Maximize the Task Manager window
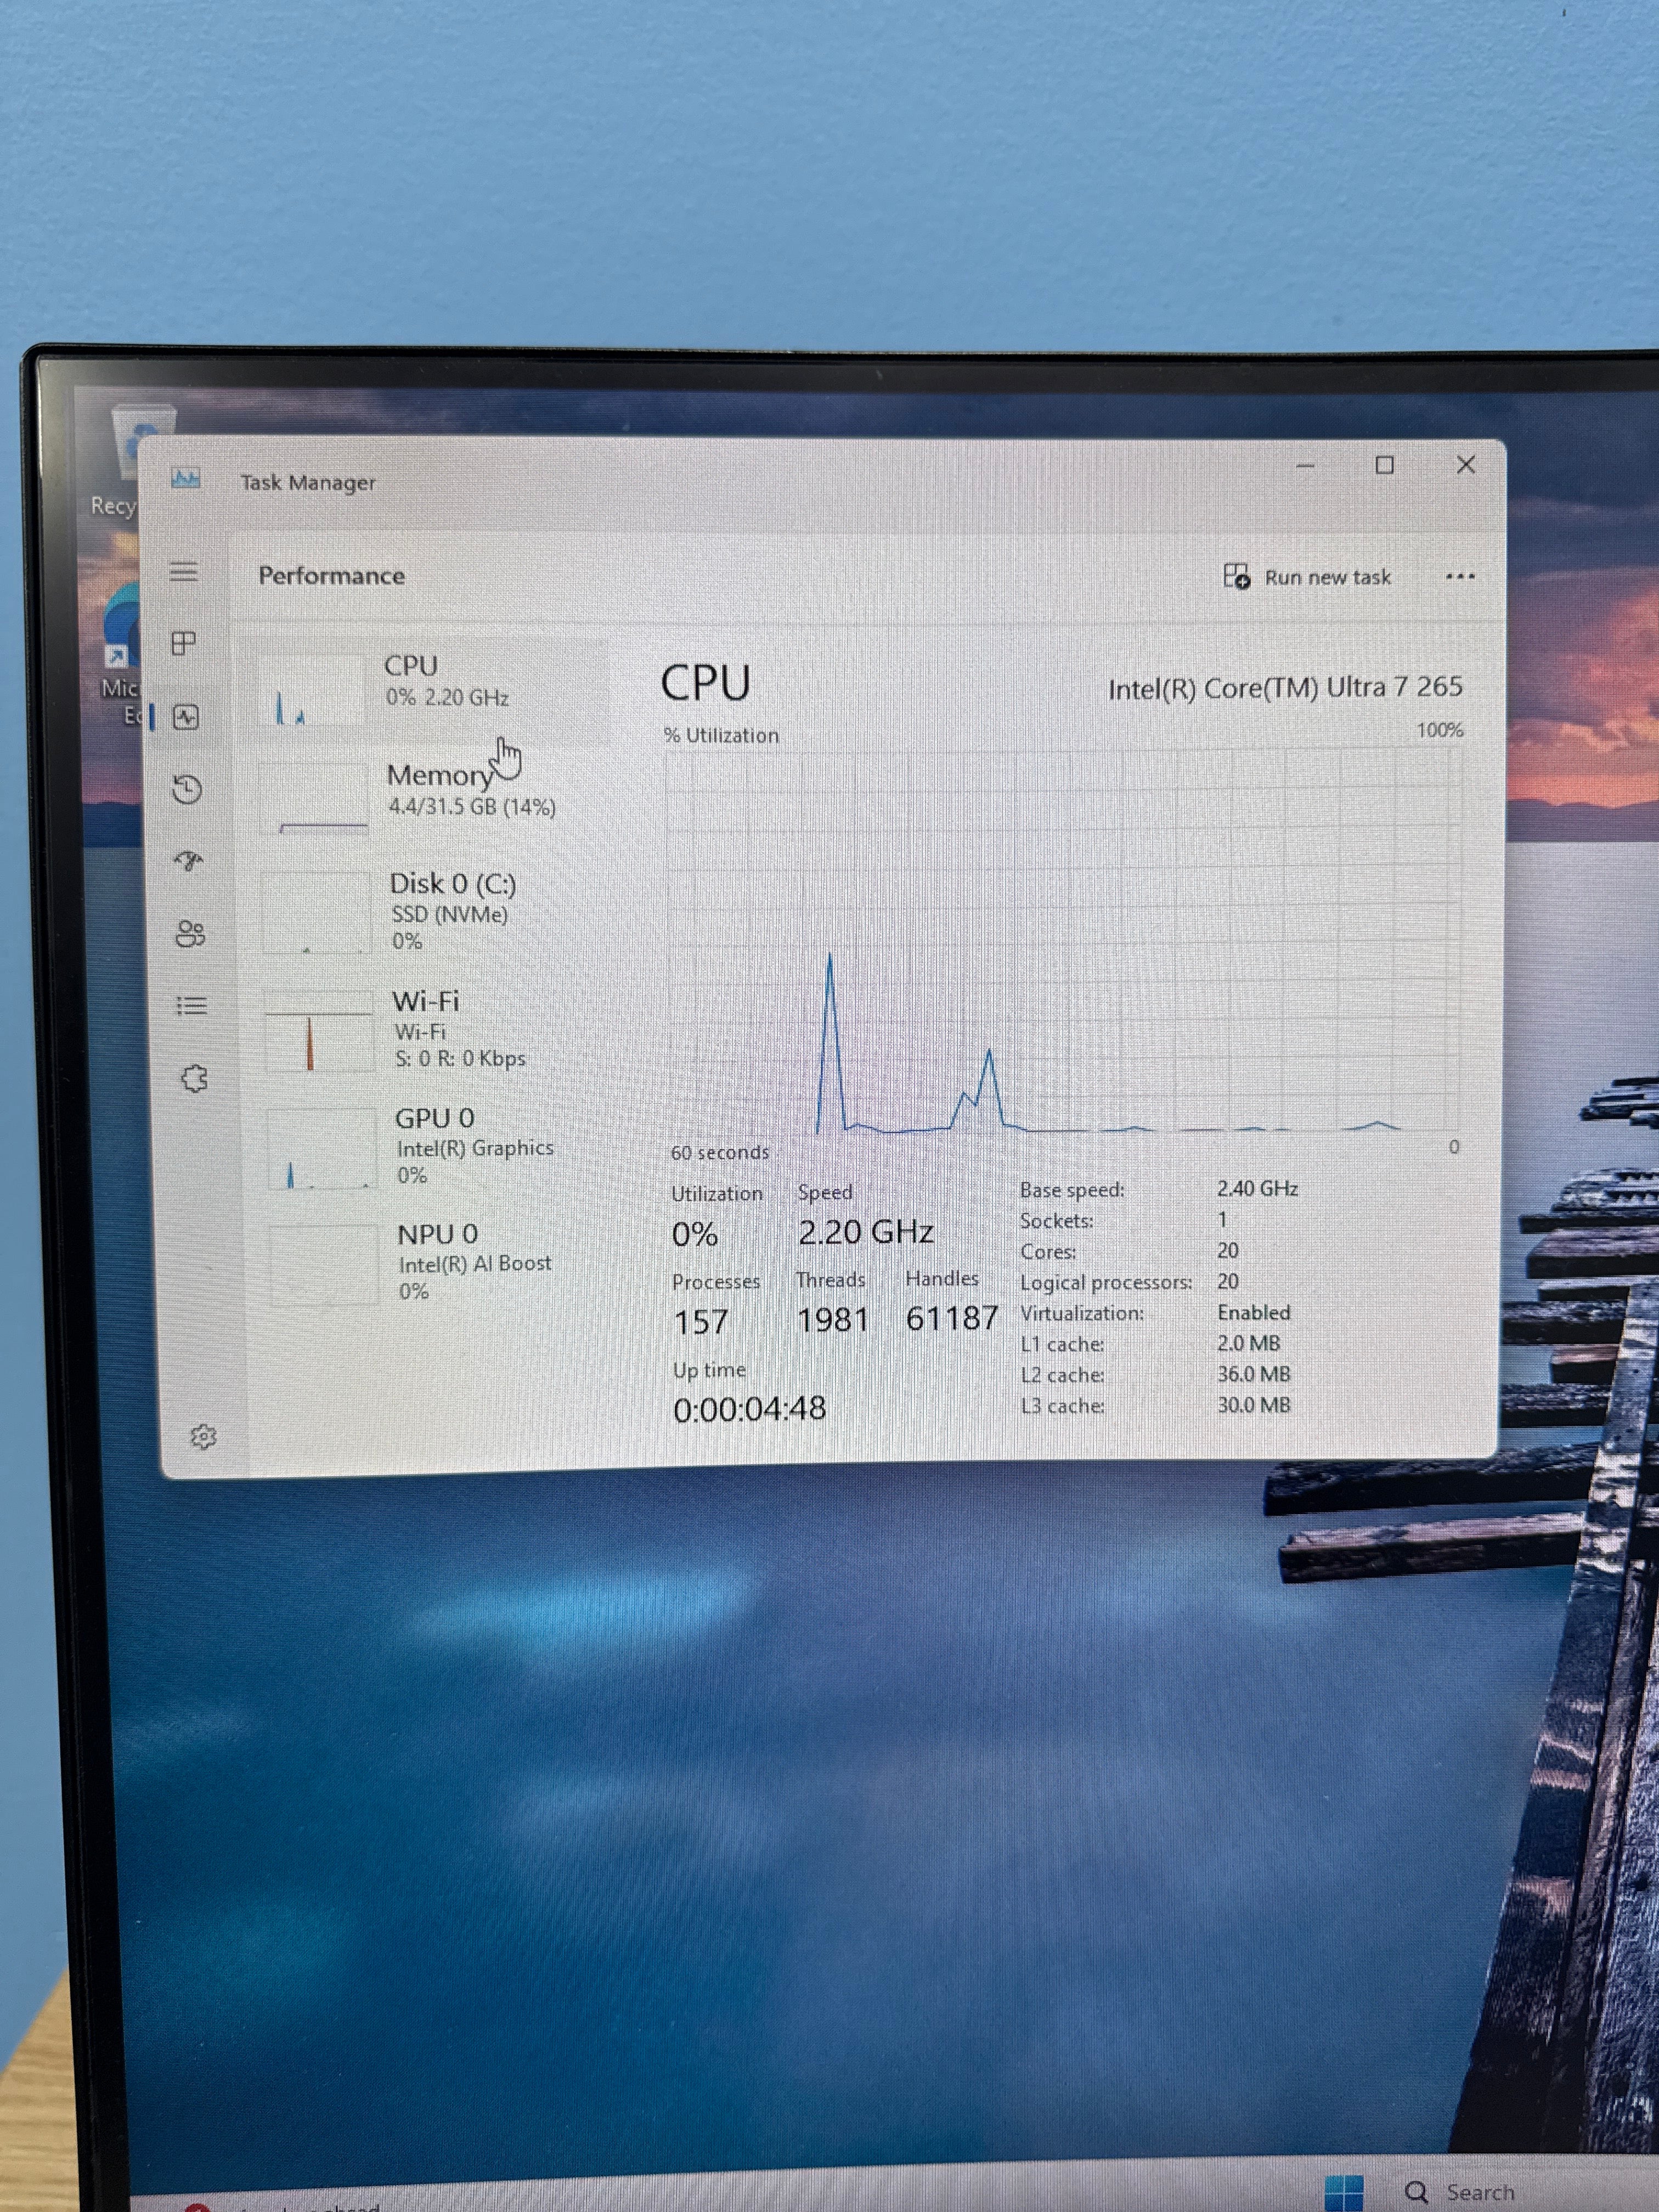 point(1384,465)
